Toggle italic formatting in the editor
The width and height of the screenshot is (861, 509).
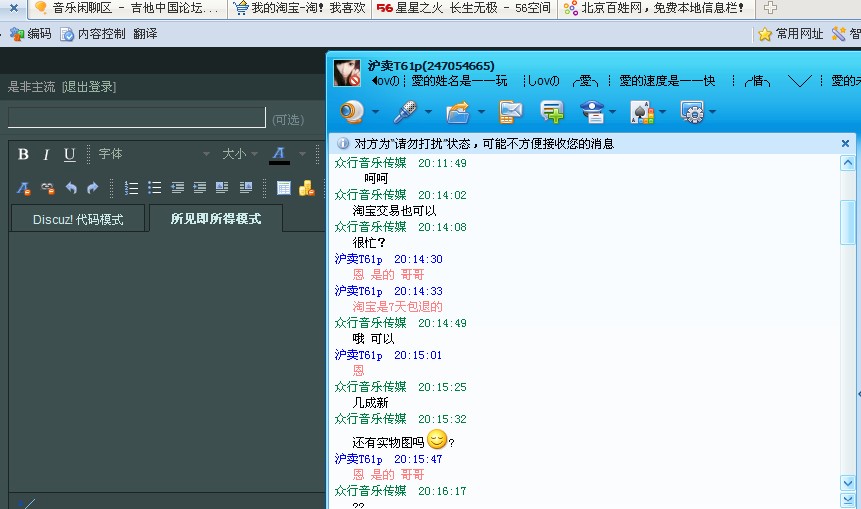46,154
